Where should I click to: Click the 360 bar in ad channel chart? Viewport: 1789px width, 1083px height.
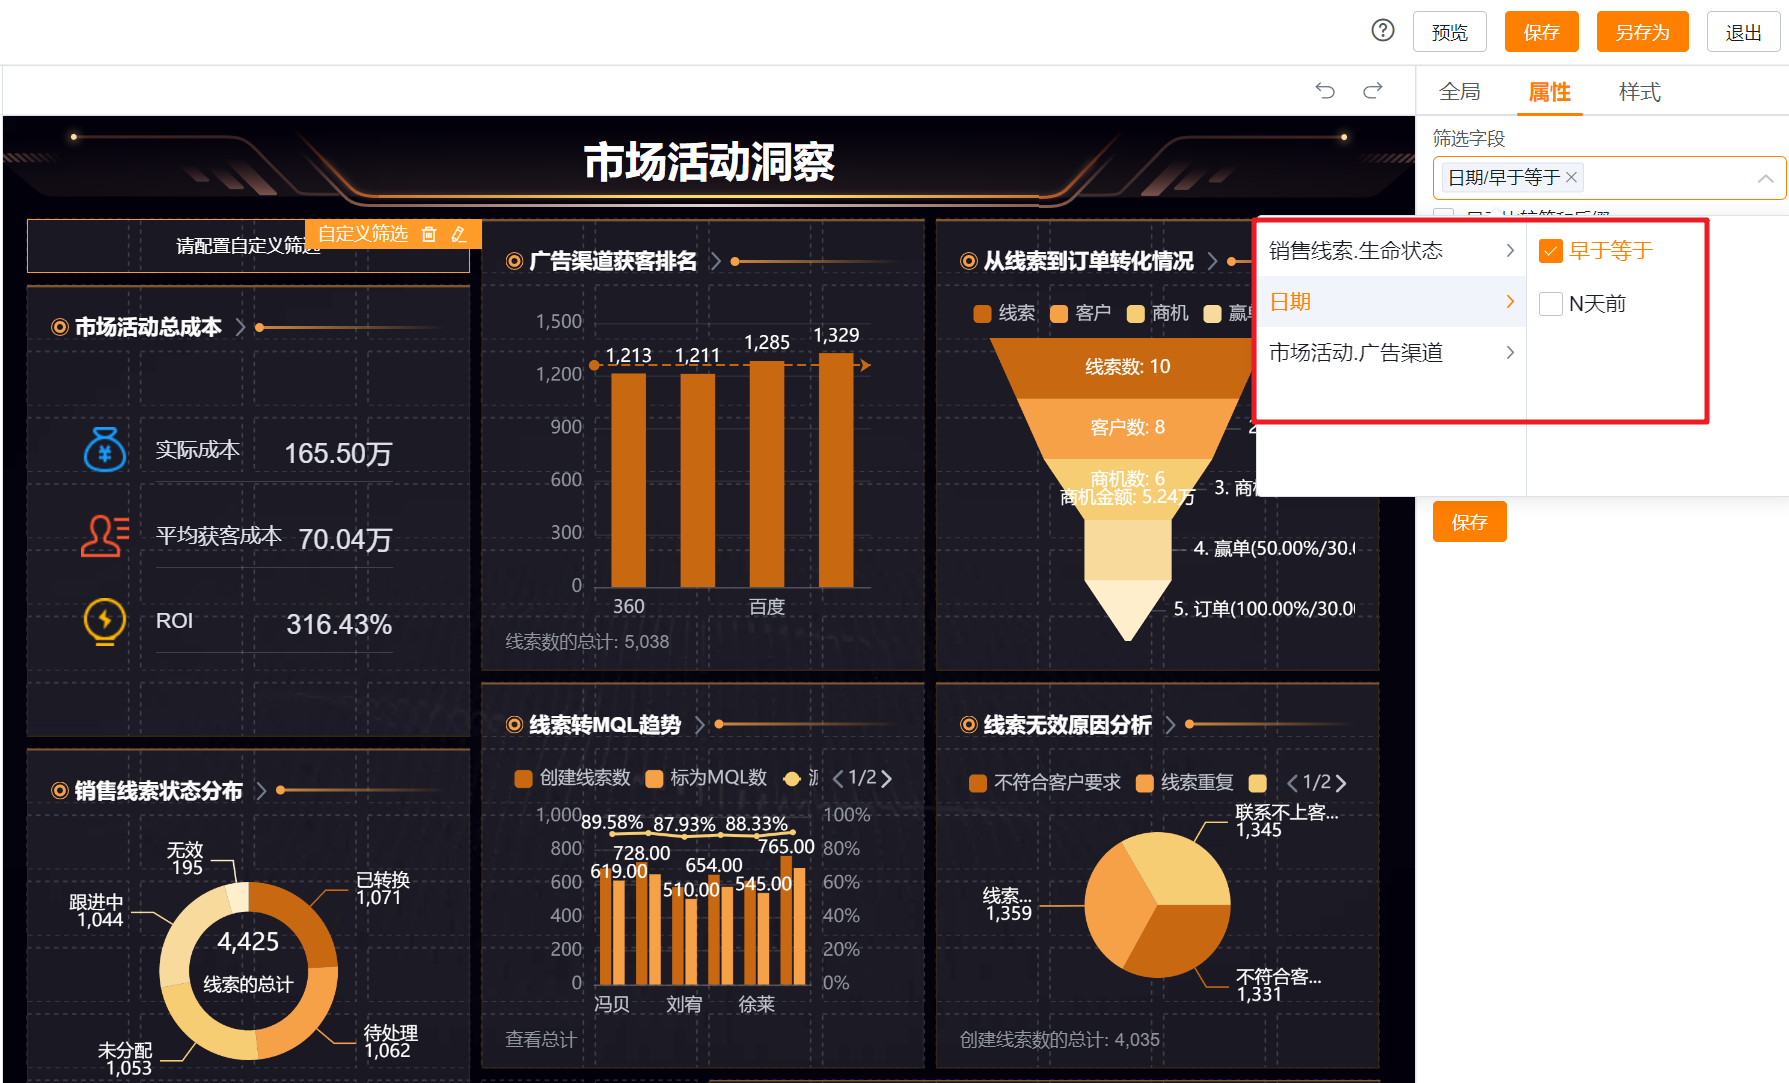628,479
